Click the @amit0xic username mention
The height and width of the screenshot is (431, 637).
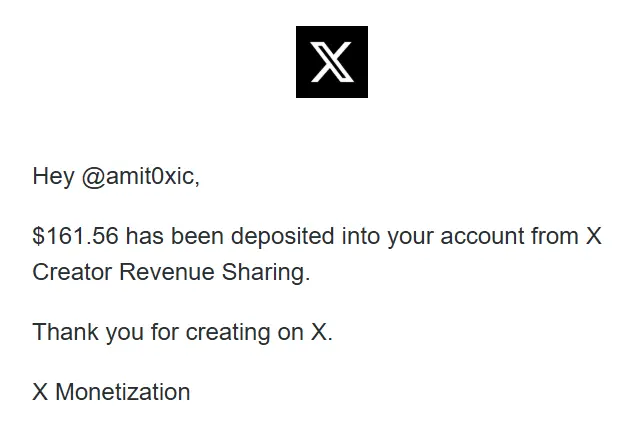point(139,177)
